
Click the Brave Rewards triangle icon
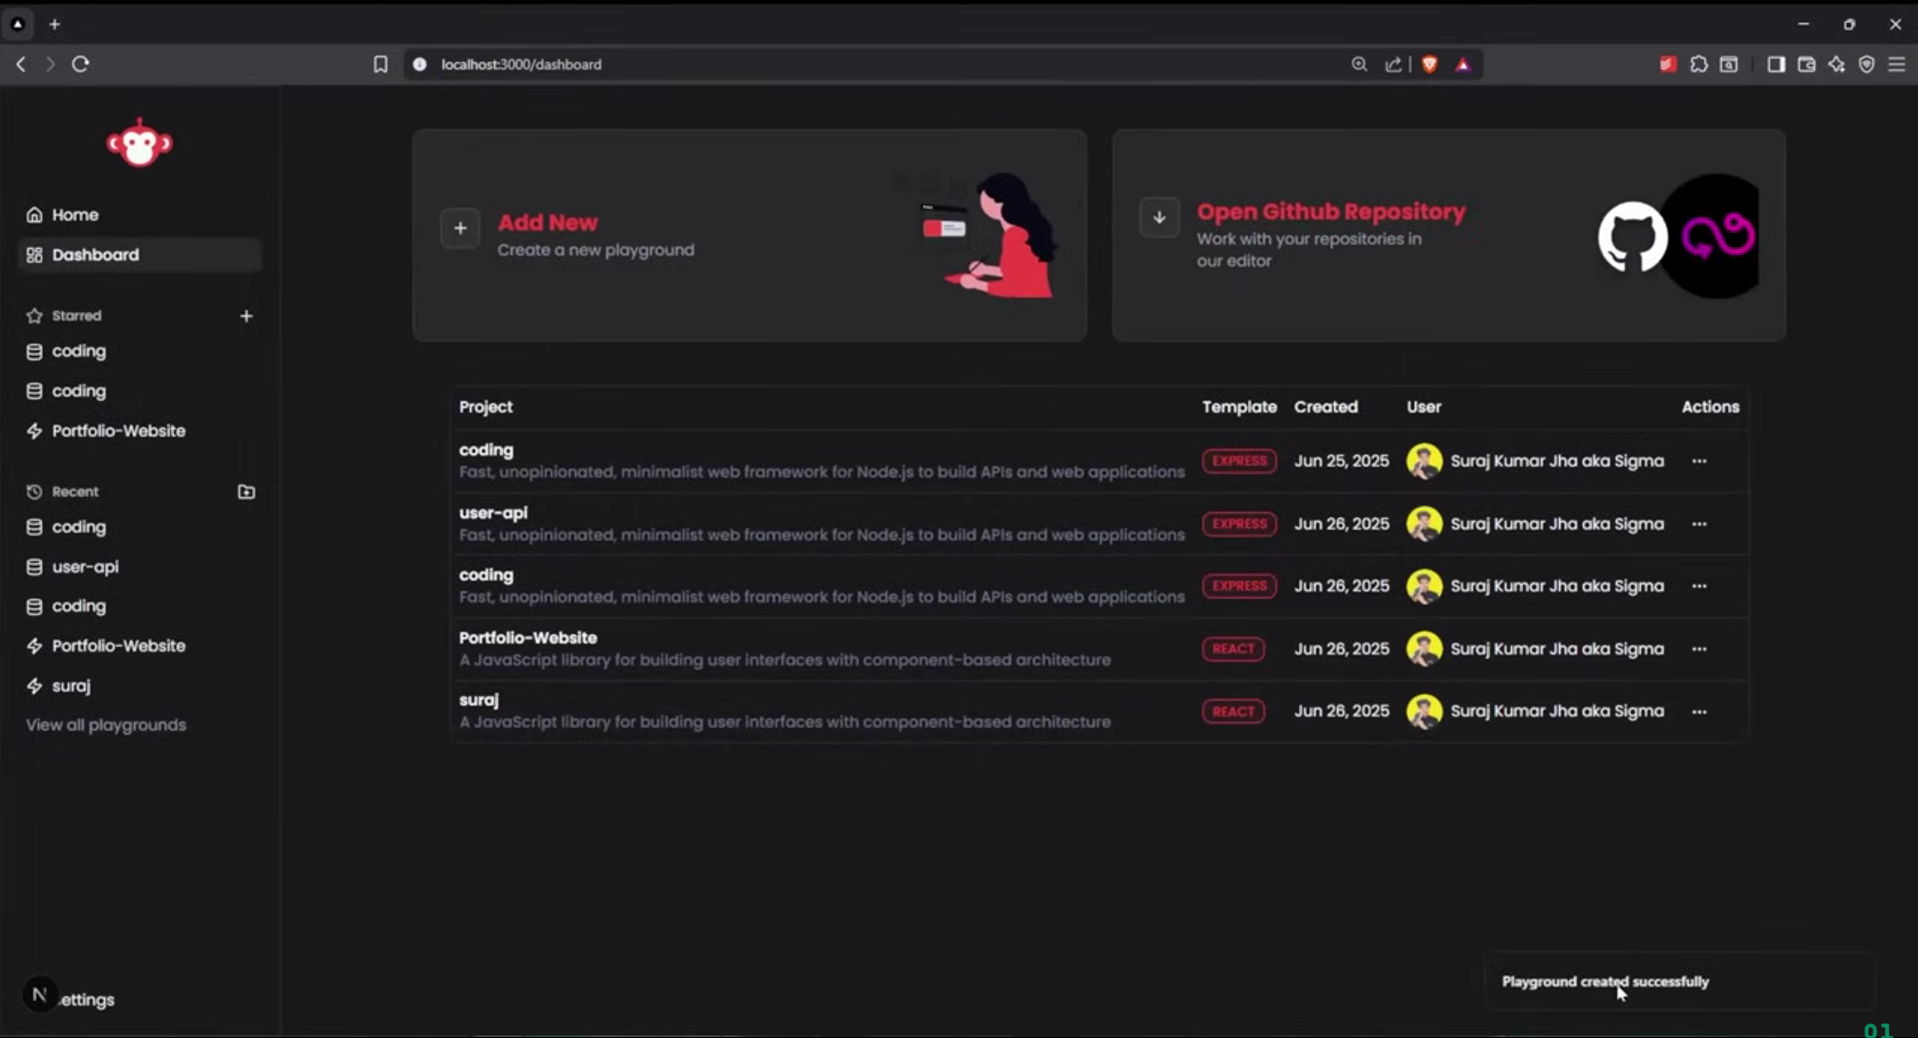pyautogui.click(x=1463, y=64)
